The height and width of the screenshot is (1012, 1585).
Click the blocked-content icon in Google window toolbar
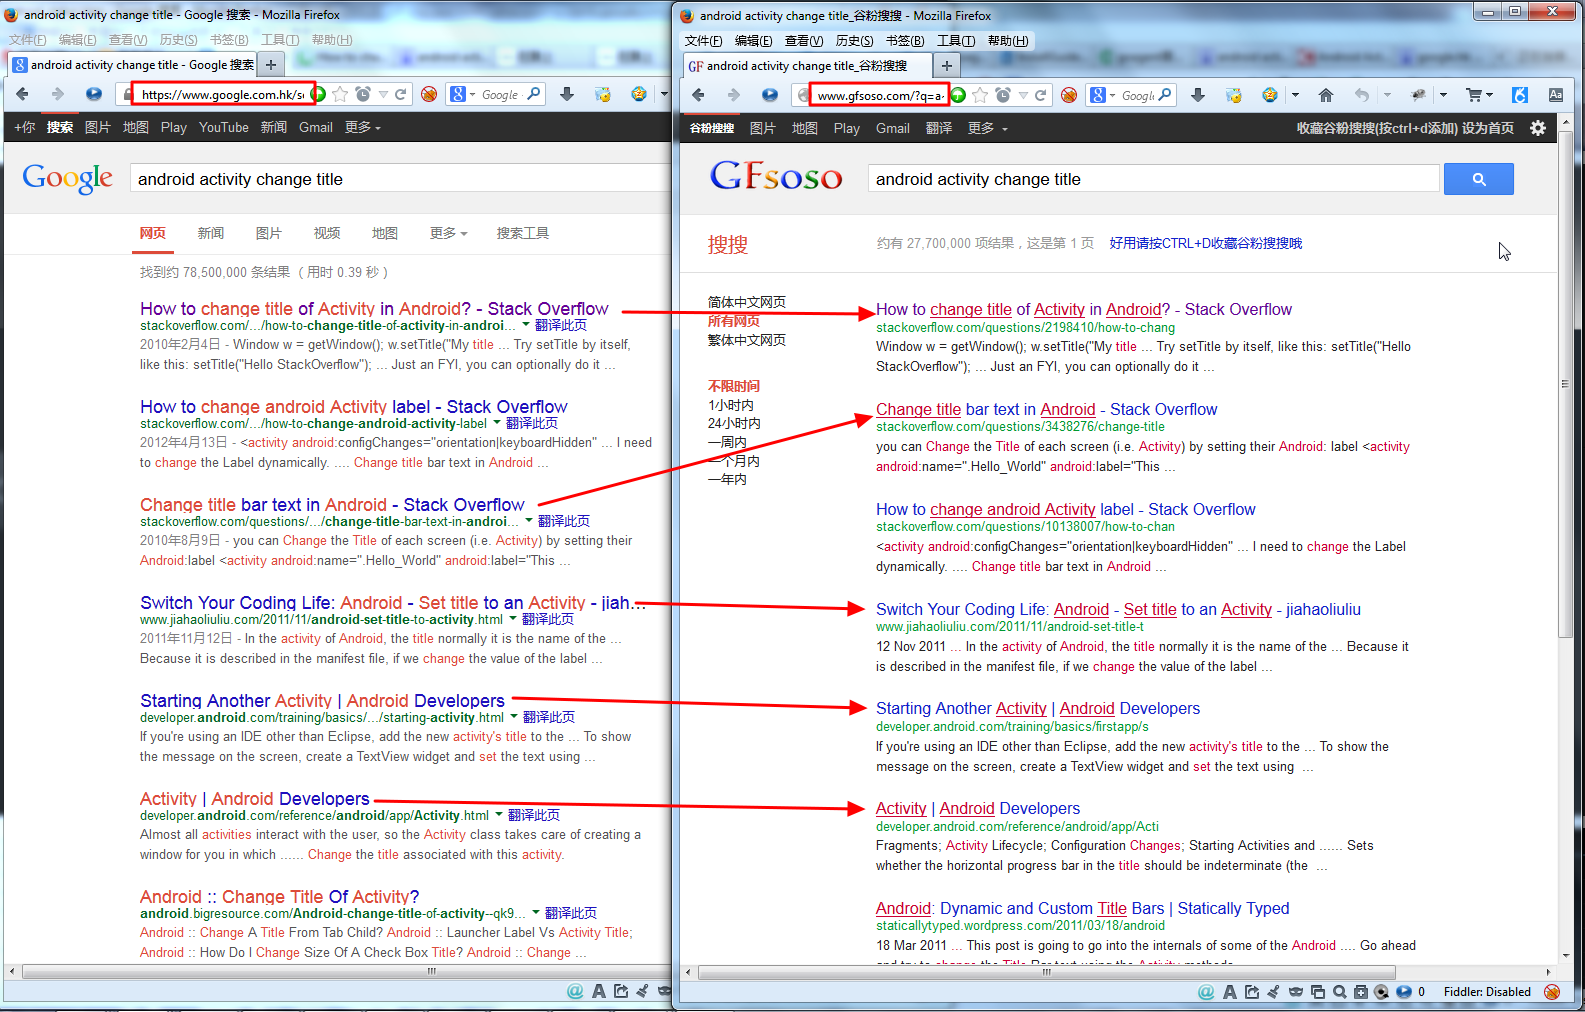coord(429,94)
